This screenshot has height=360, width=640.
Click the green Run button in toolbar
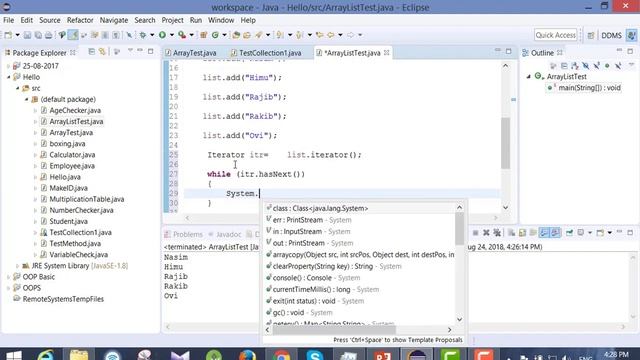[x=162, y=35]
